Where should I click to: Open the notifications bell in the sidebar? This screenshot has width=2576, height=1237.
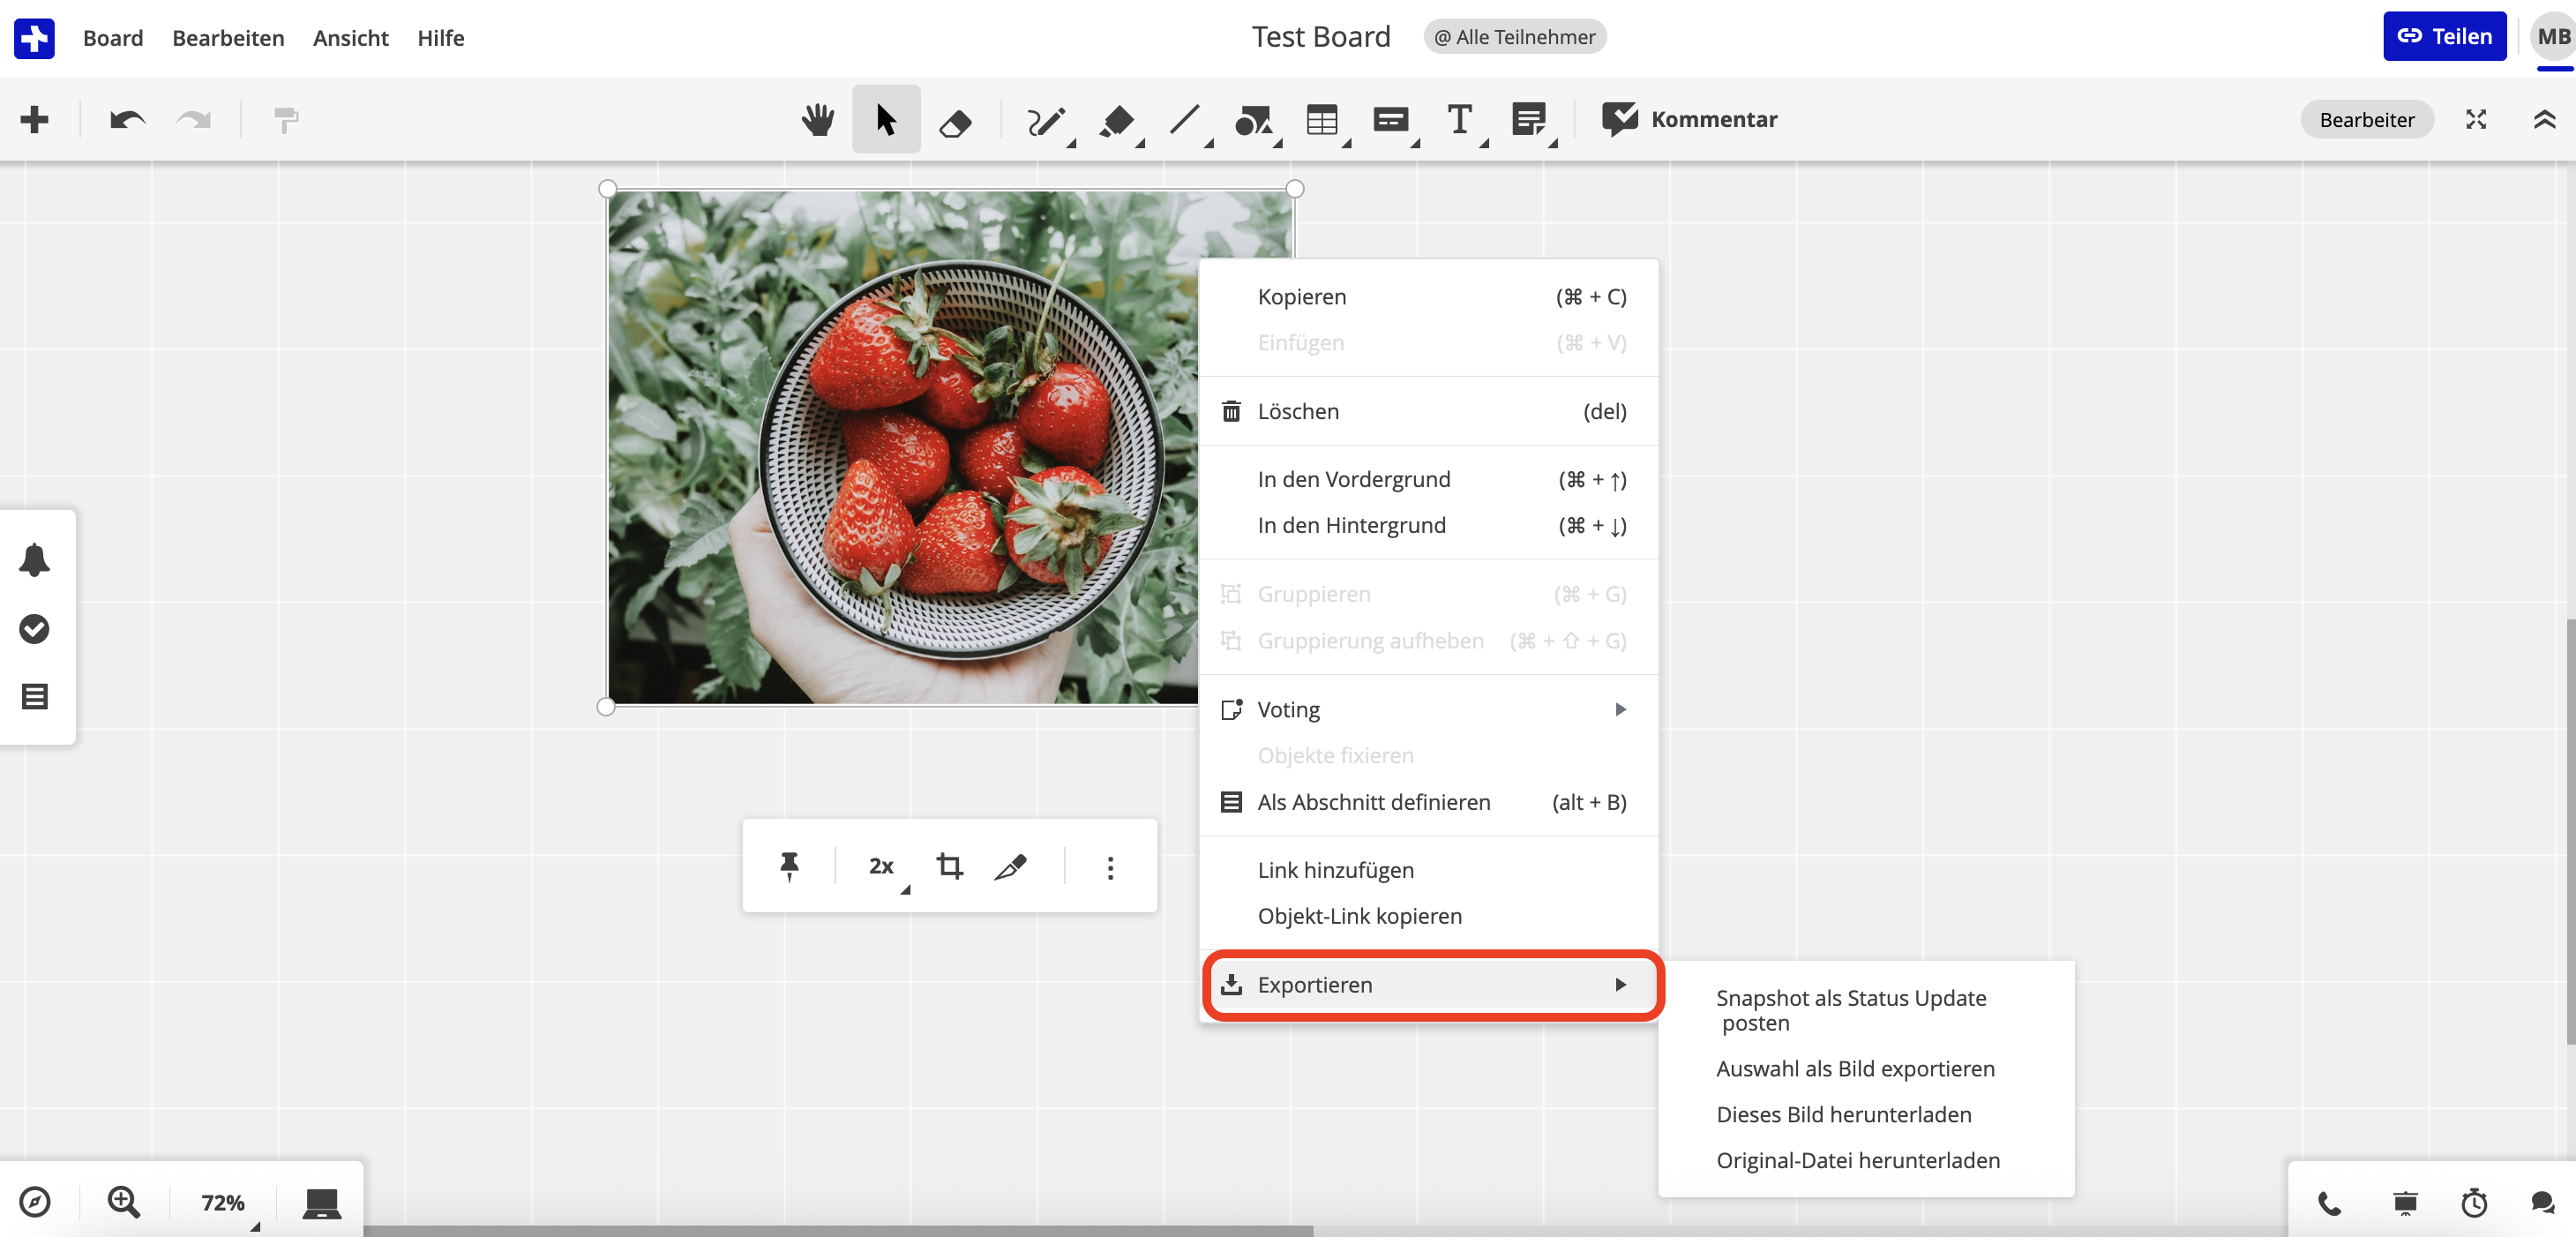point(35,560)
